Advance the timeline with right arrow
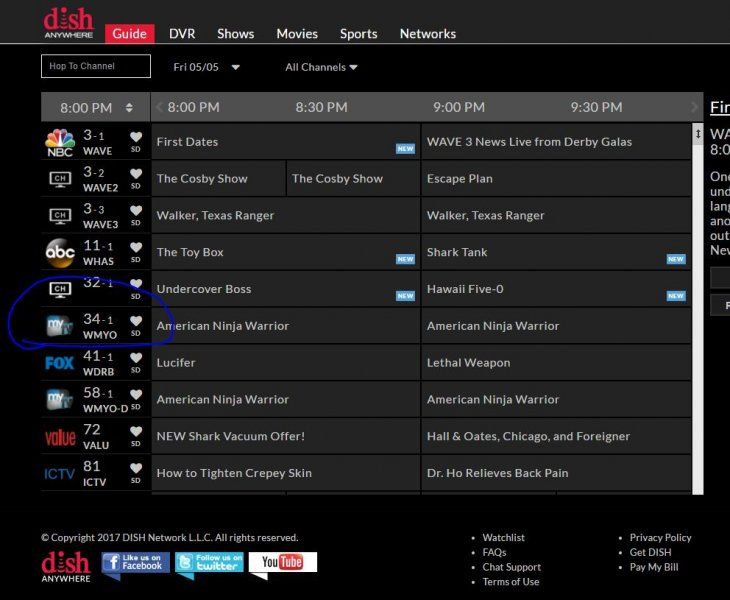 tap(695, 108)
